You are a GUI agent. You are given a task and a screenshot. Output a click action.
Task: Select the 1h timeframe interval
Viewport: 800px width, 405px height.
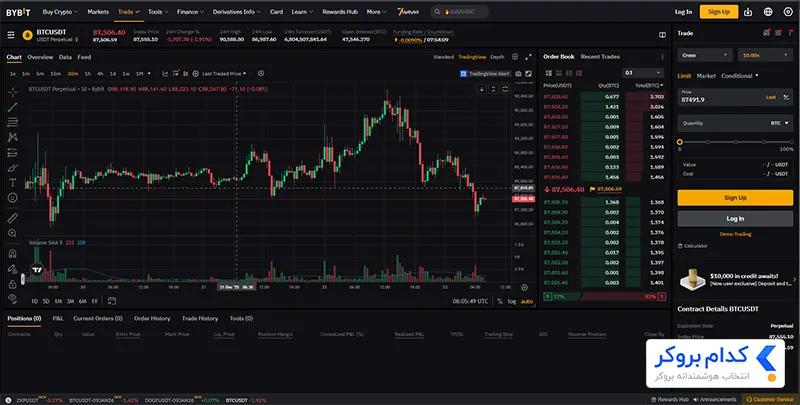tap(88, 73)
